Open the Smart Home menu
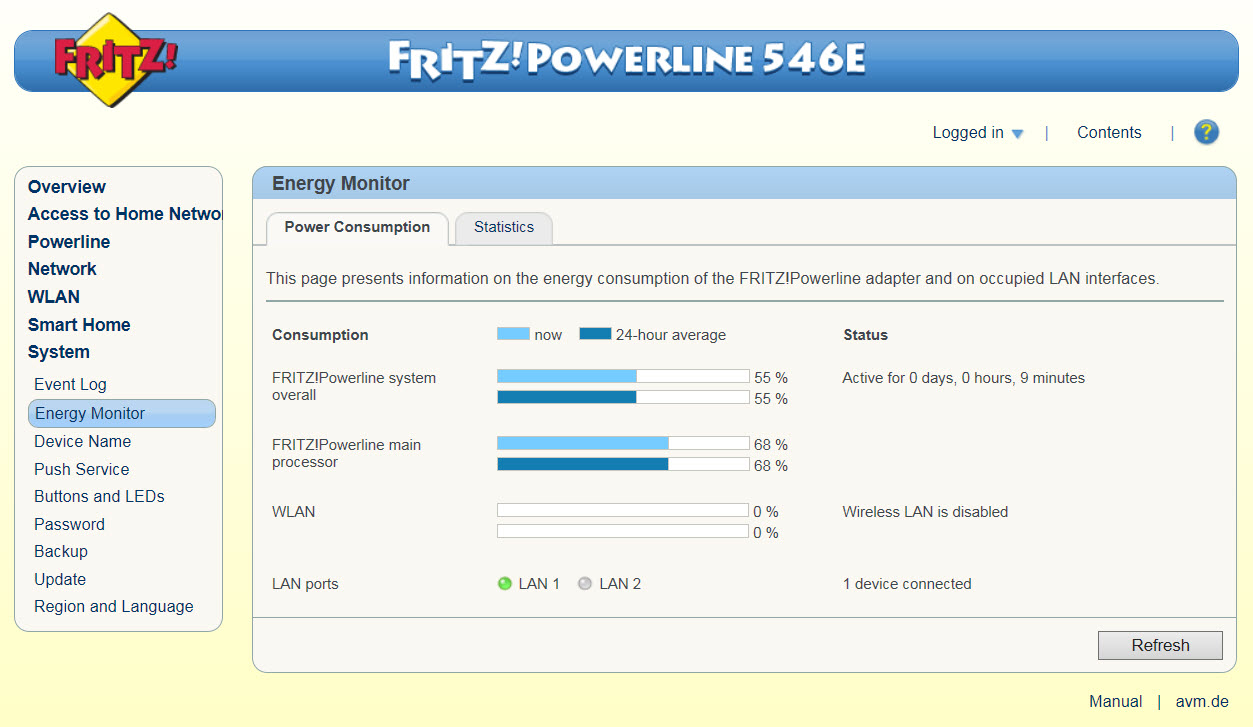 [x=79, y=325]
